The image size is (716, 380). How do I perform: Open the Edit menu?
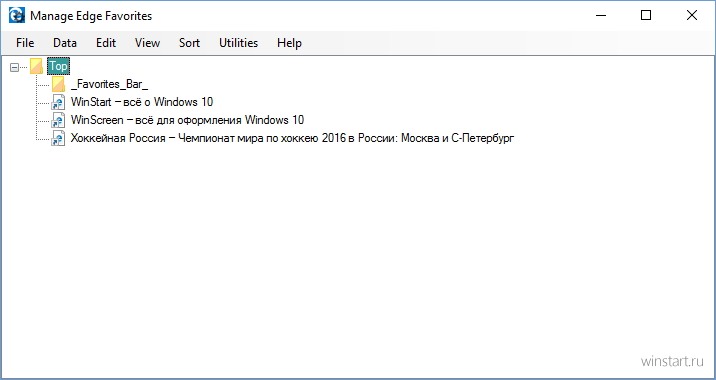click(x=106, y=43)
